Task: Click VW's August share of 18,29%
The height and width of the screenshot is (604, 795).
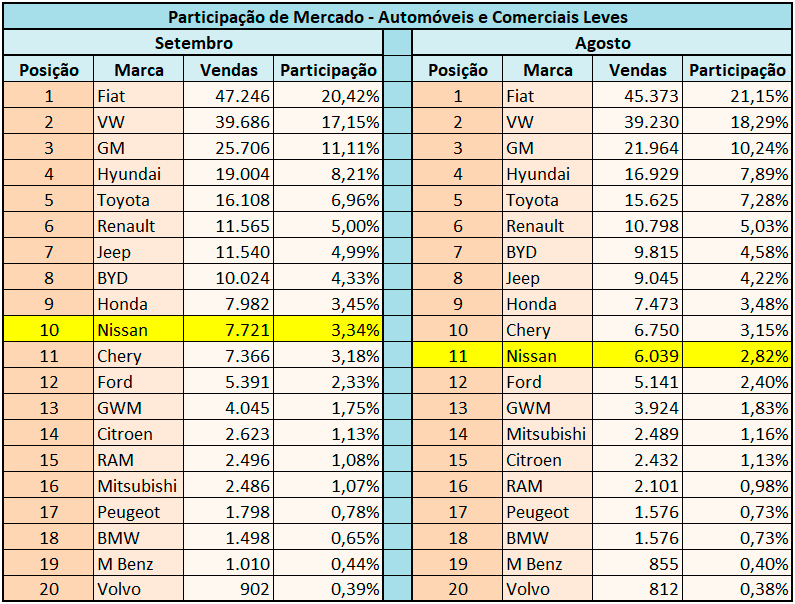Action: pos(737,122)
